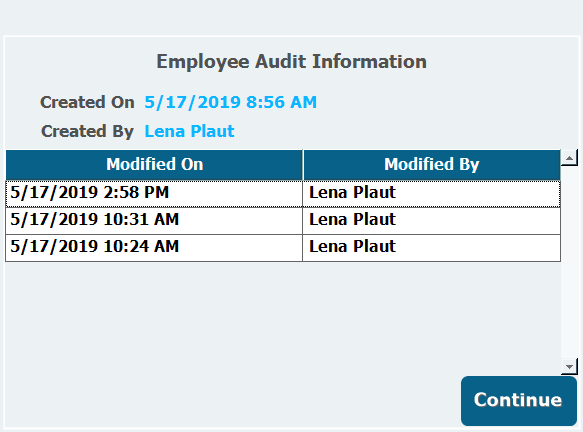Click the Created On label
The image size is (583, 432).
[x=87, y=102]
